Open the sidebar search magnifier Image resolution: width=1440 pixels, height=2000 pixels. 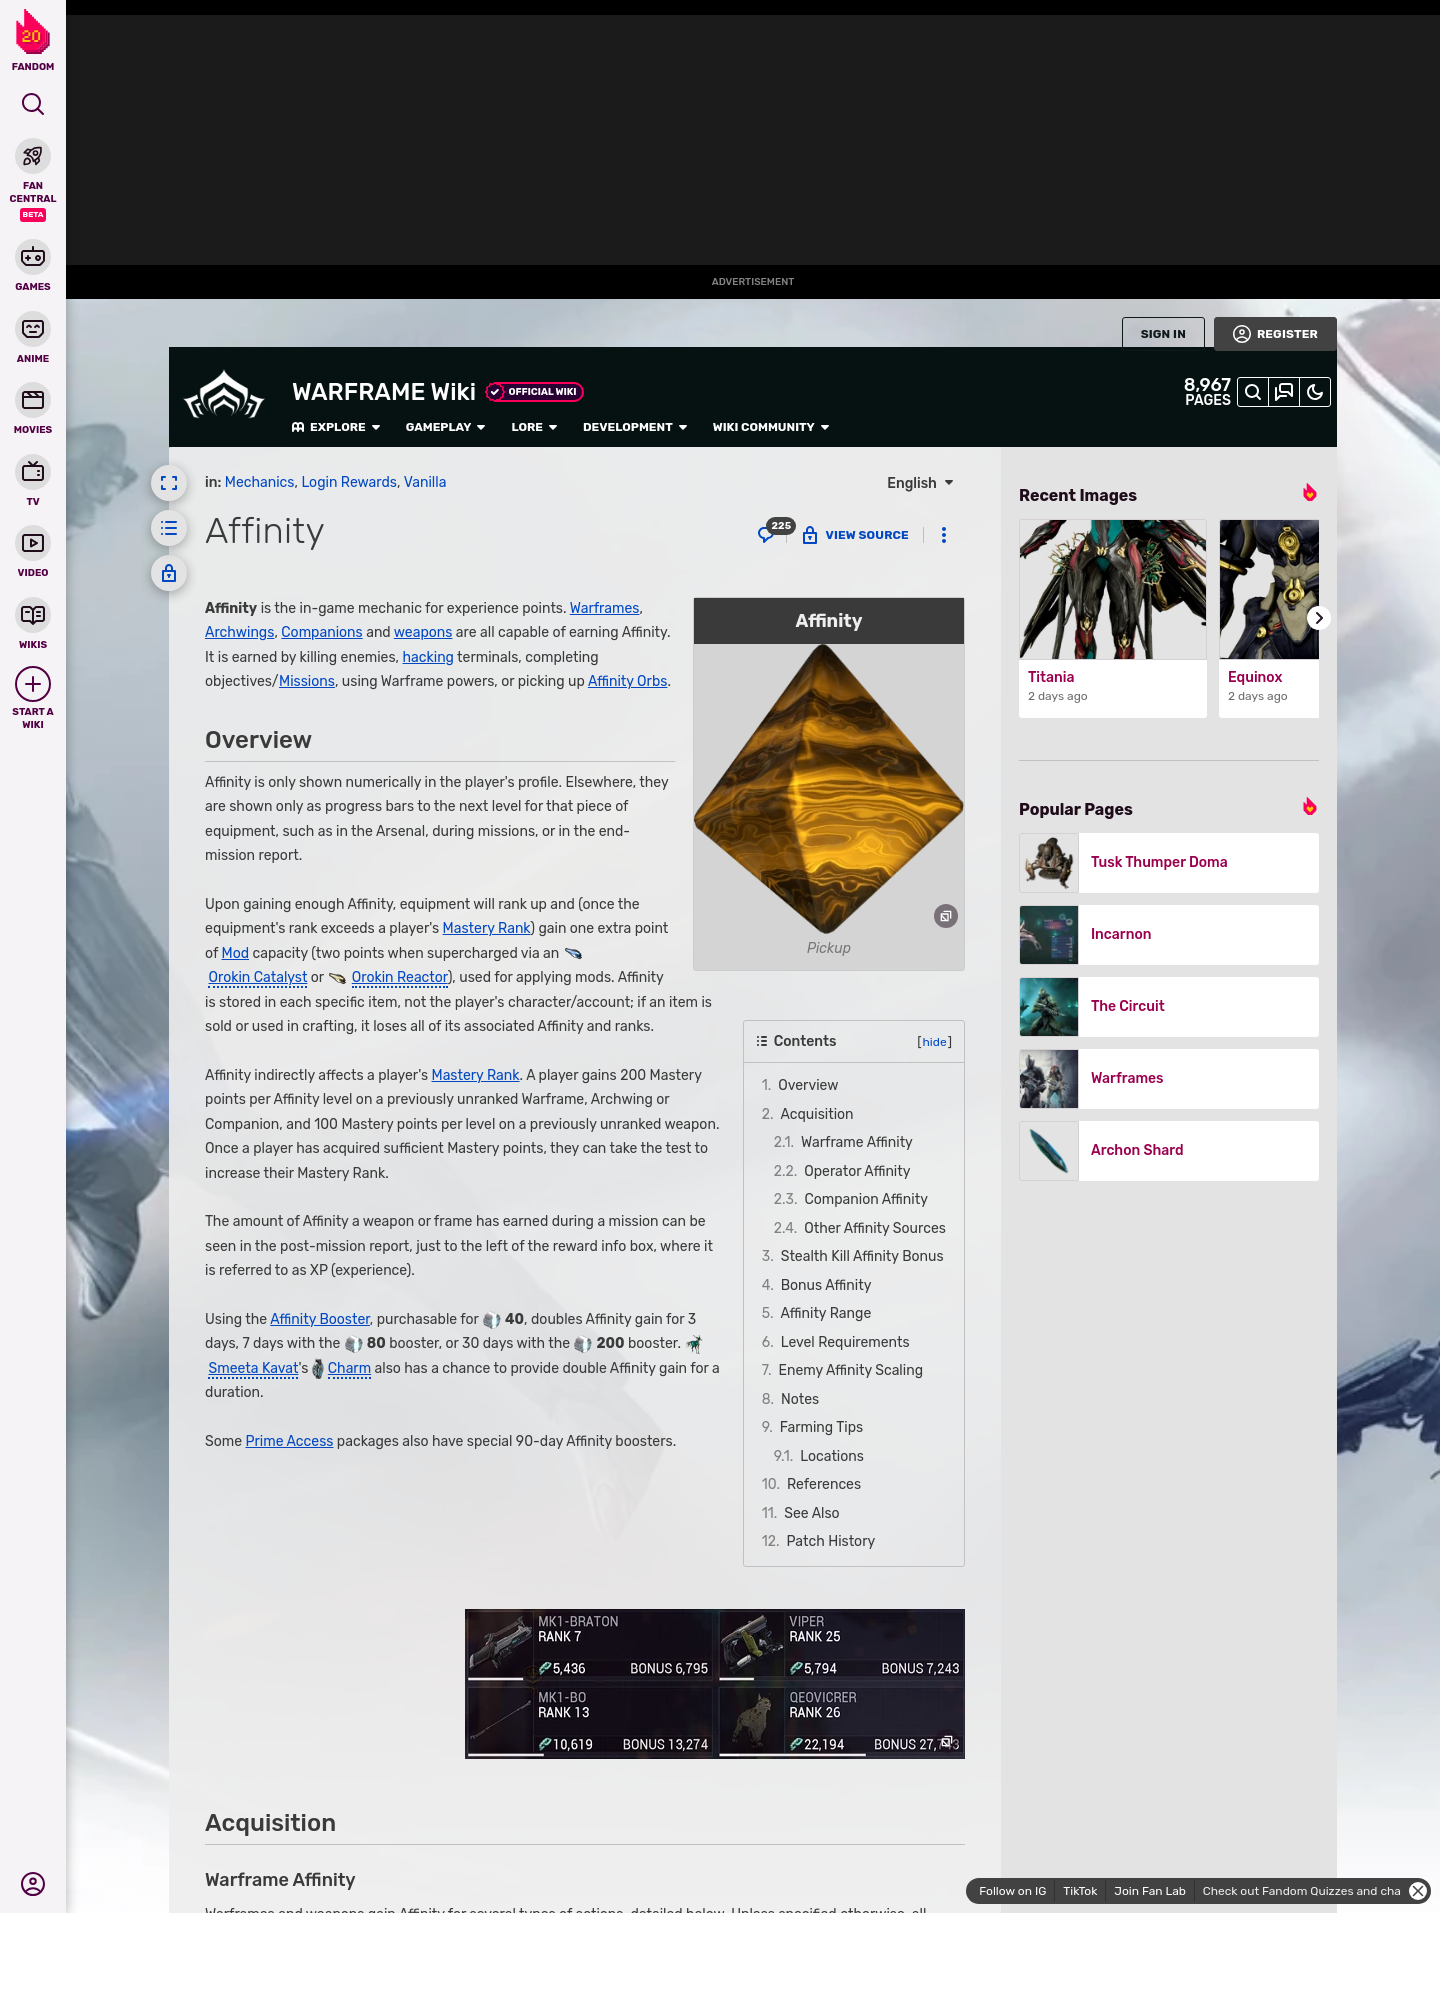33,105
